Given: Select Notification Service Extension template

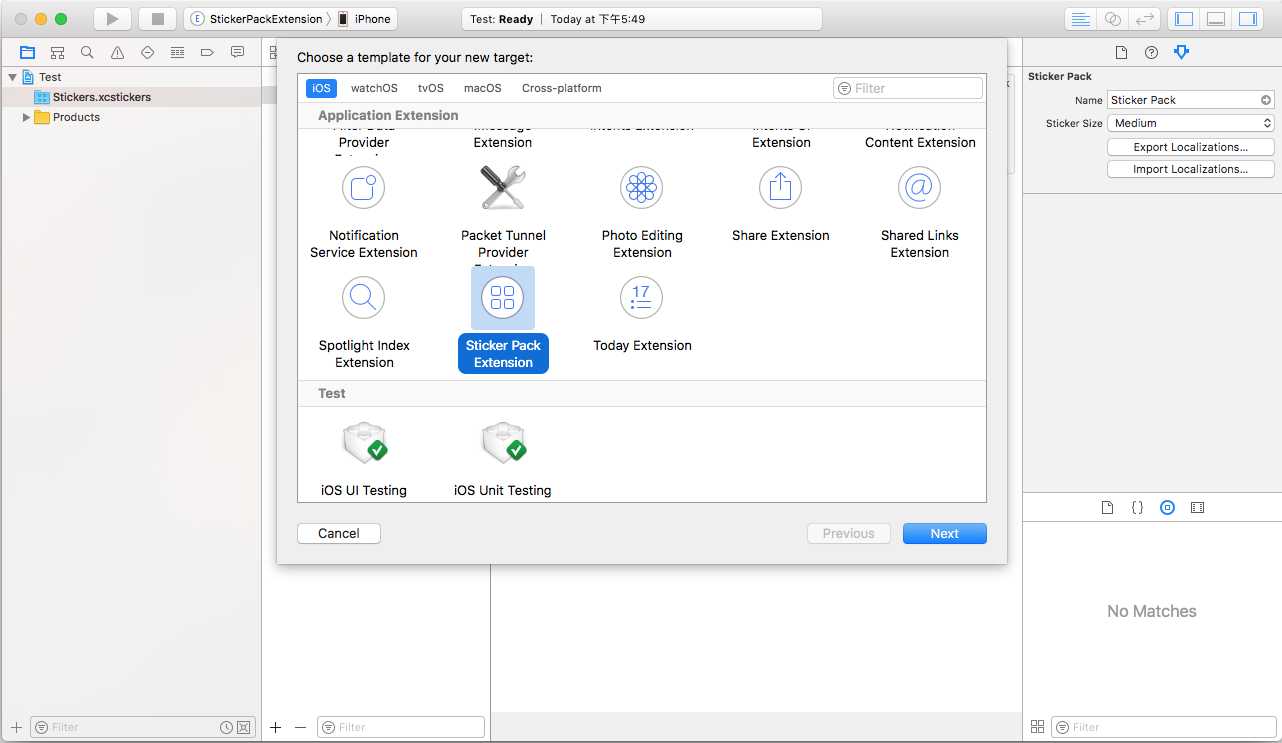Looking at the screenshot, I should pos(364,212).
